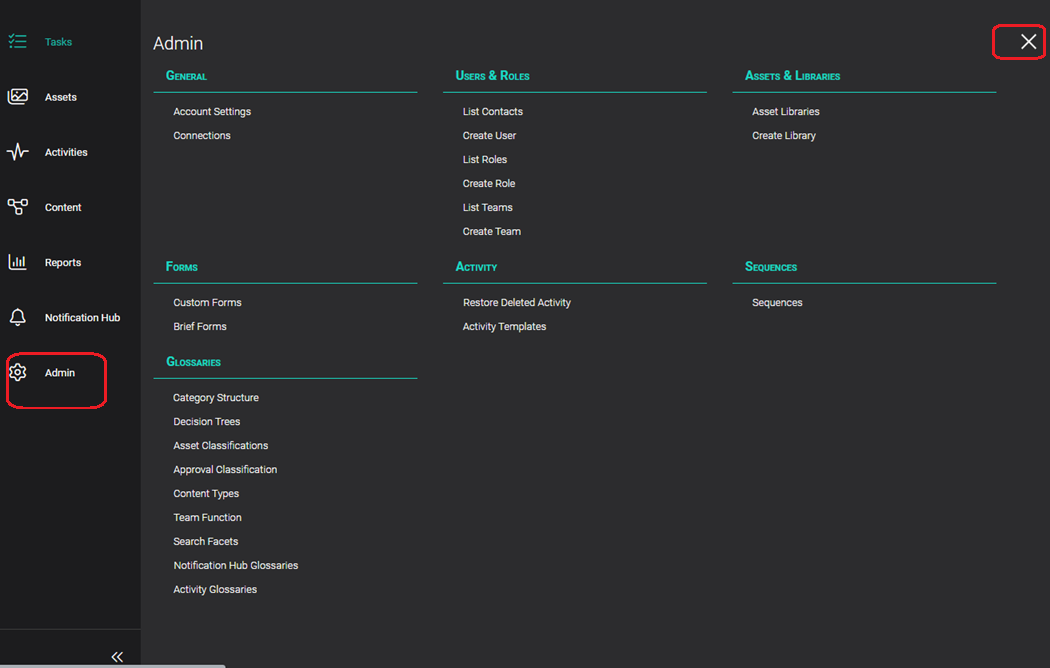Open Reports using bar chart icon
Viewport: 1050px width, 668px height.
pos(17,262)
